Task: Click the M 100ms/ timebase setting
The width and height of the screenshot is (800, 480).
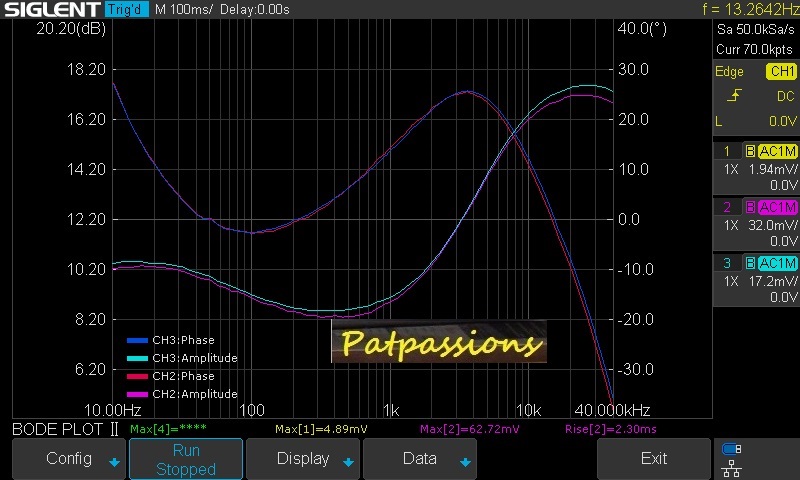Action: 187,10
